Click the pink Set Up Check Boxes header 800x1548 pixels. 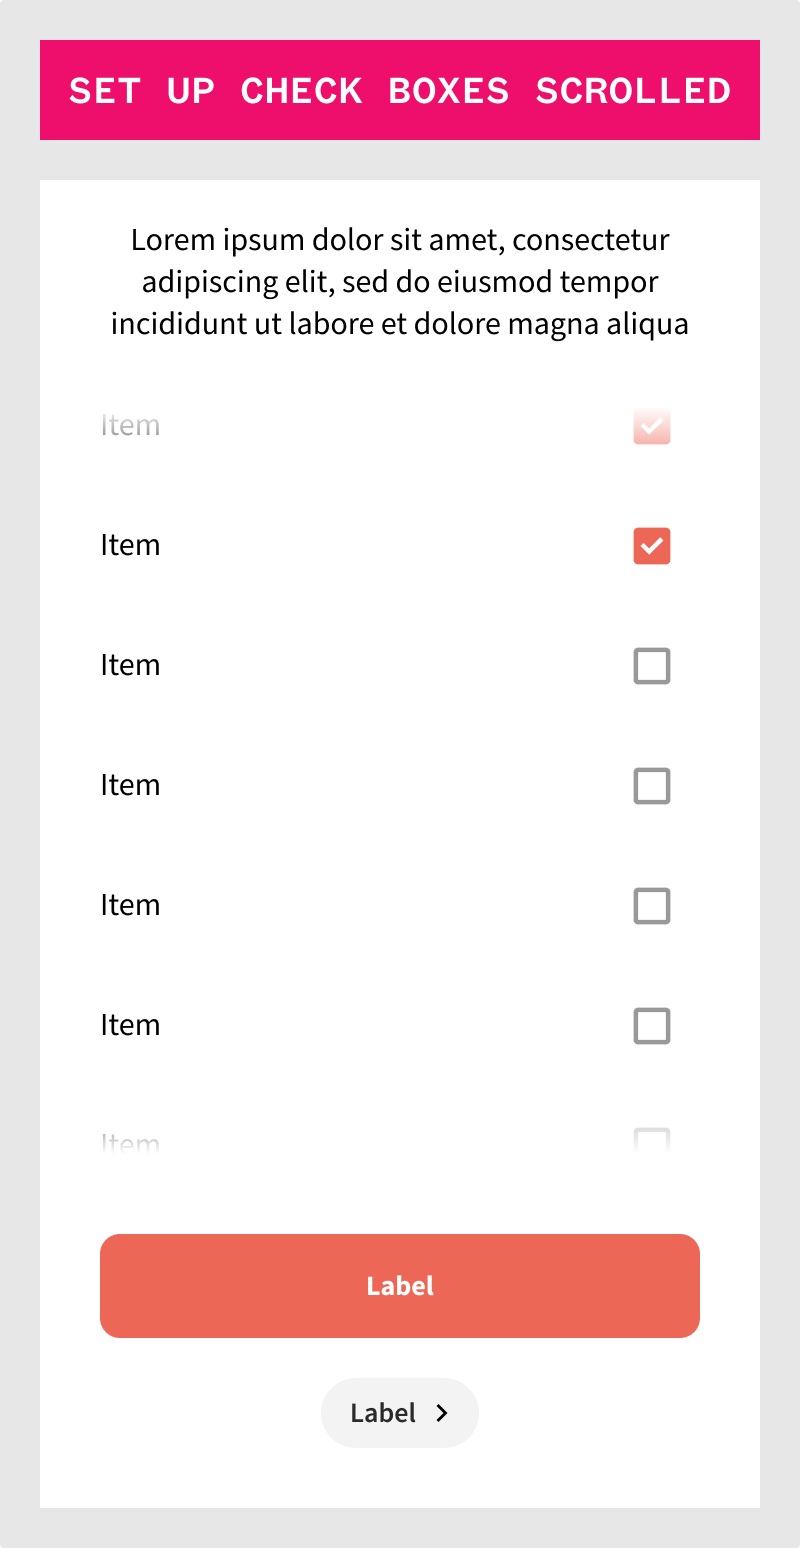400,90
